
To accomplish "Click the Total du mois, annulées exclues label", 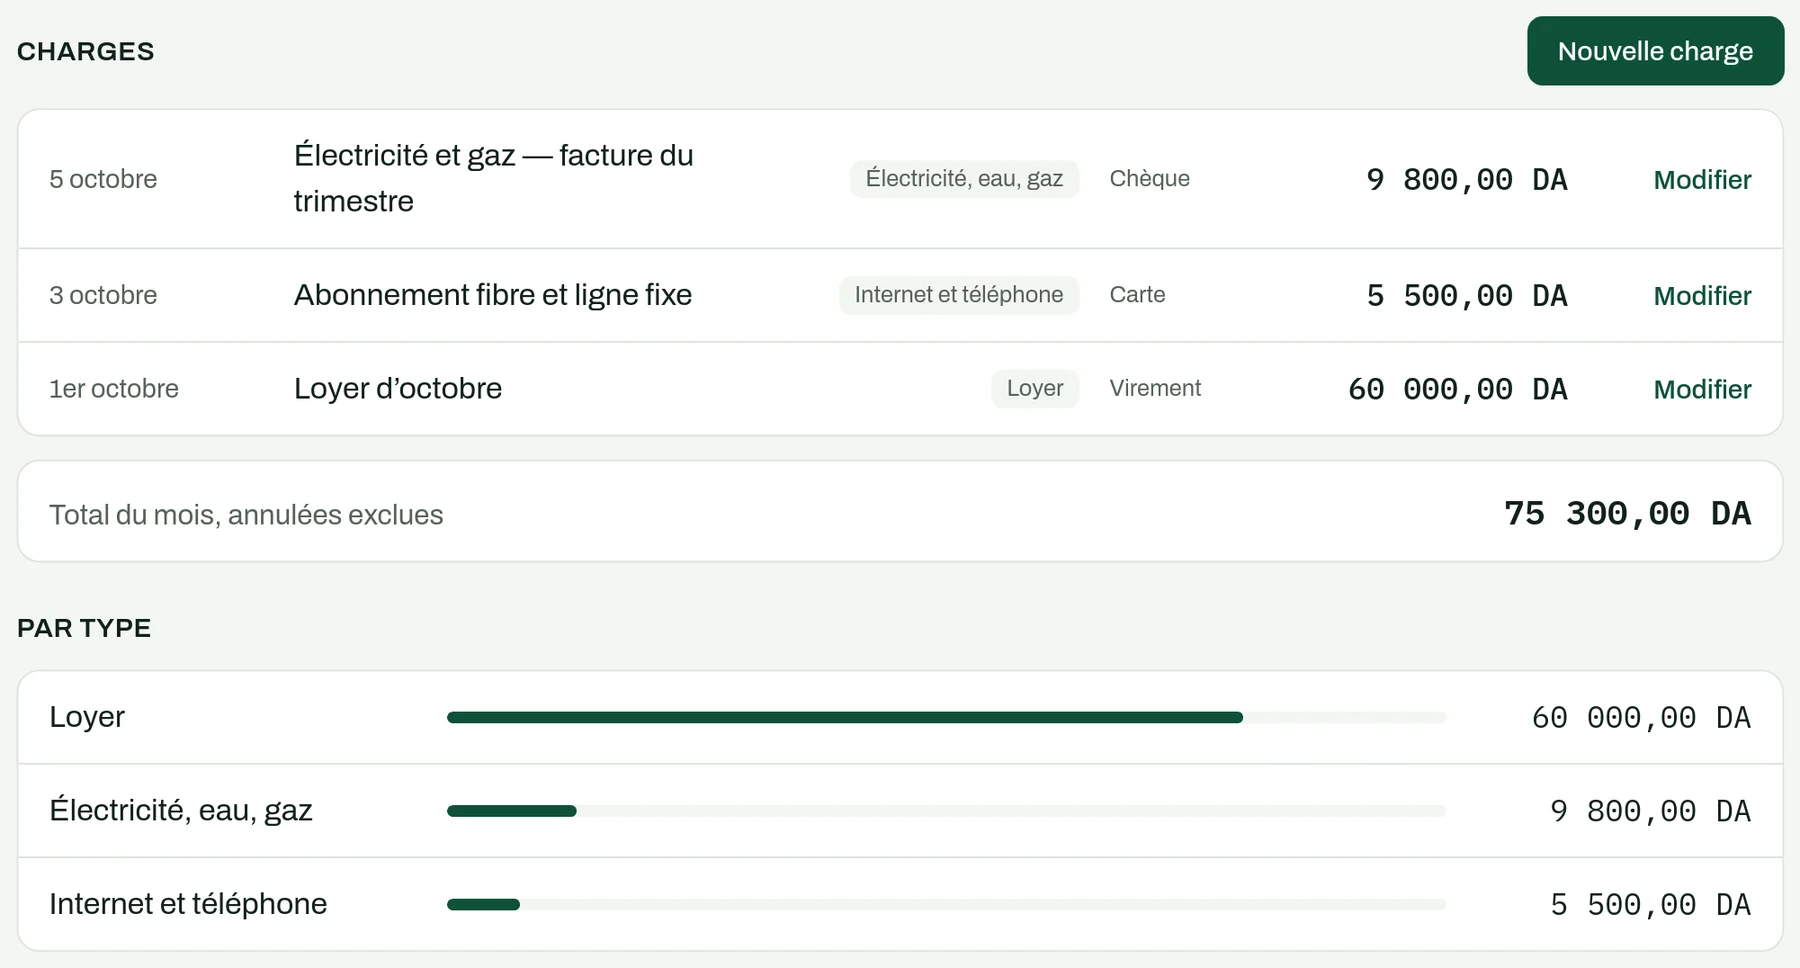I will 246,515.
